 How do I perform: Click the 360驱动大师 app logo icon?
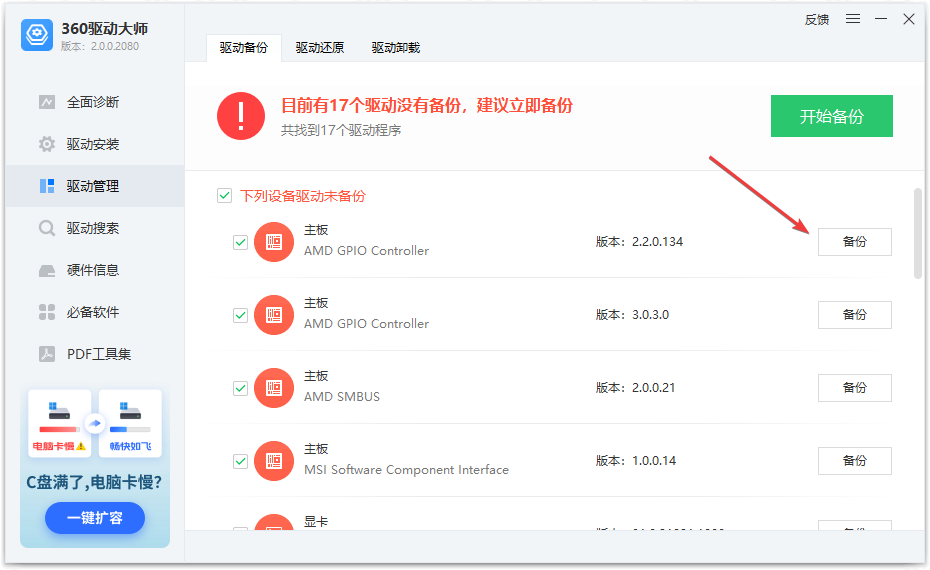pos(37,35)
